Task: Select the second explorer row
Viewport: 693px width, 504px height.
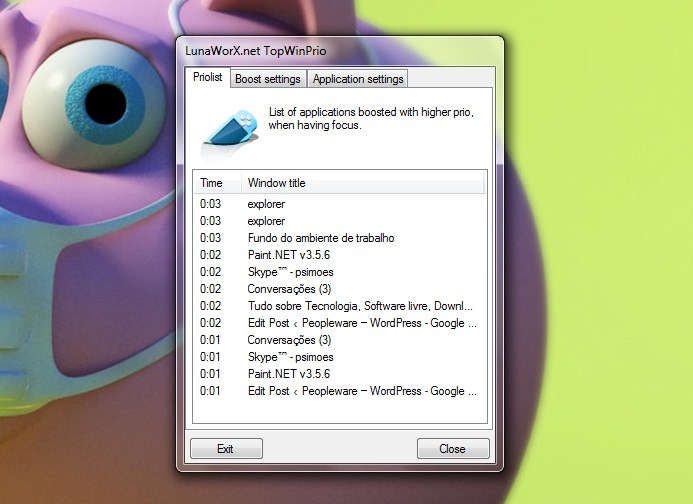Action: click(x=339, y=221)
